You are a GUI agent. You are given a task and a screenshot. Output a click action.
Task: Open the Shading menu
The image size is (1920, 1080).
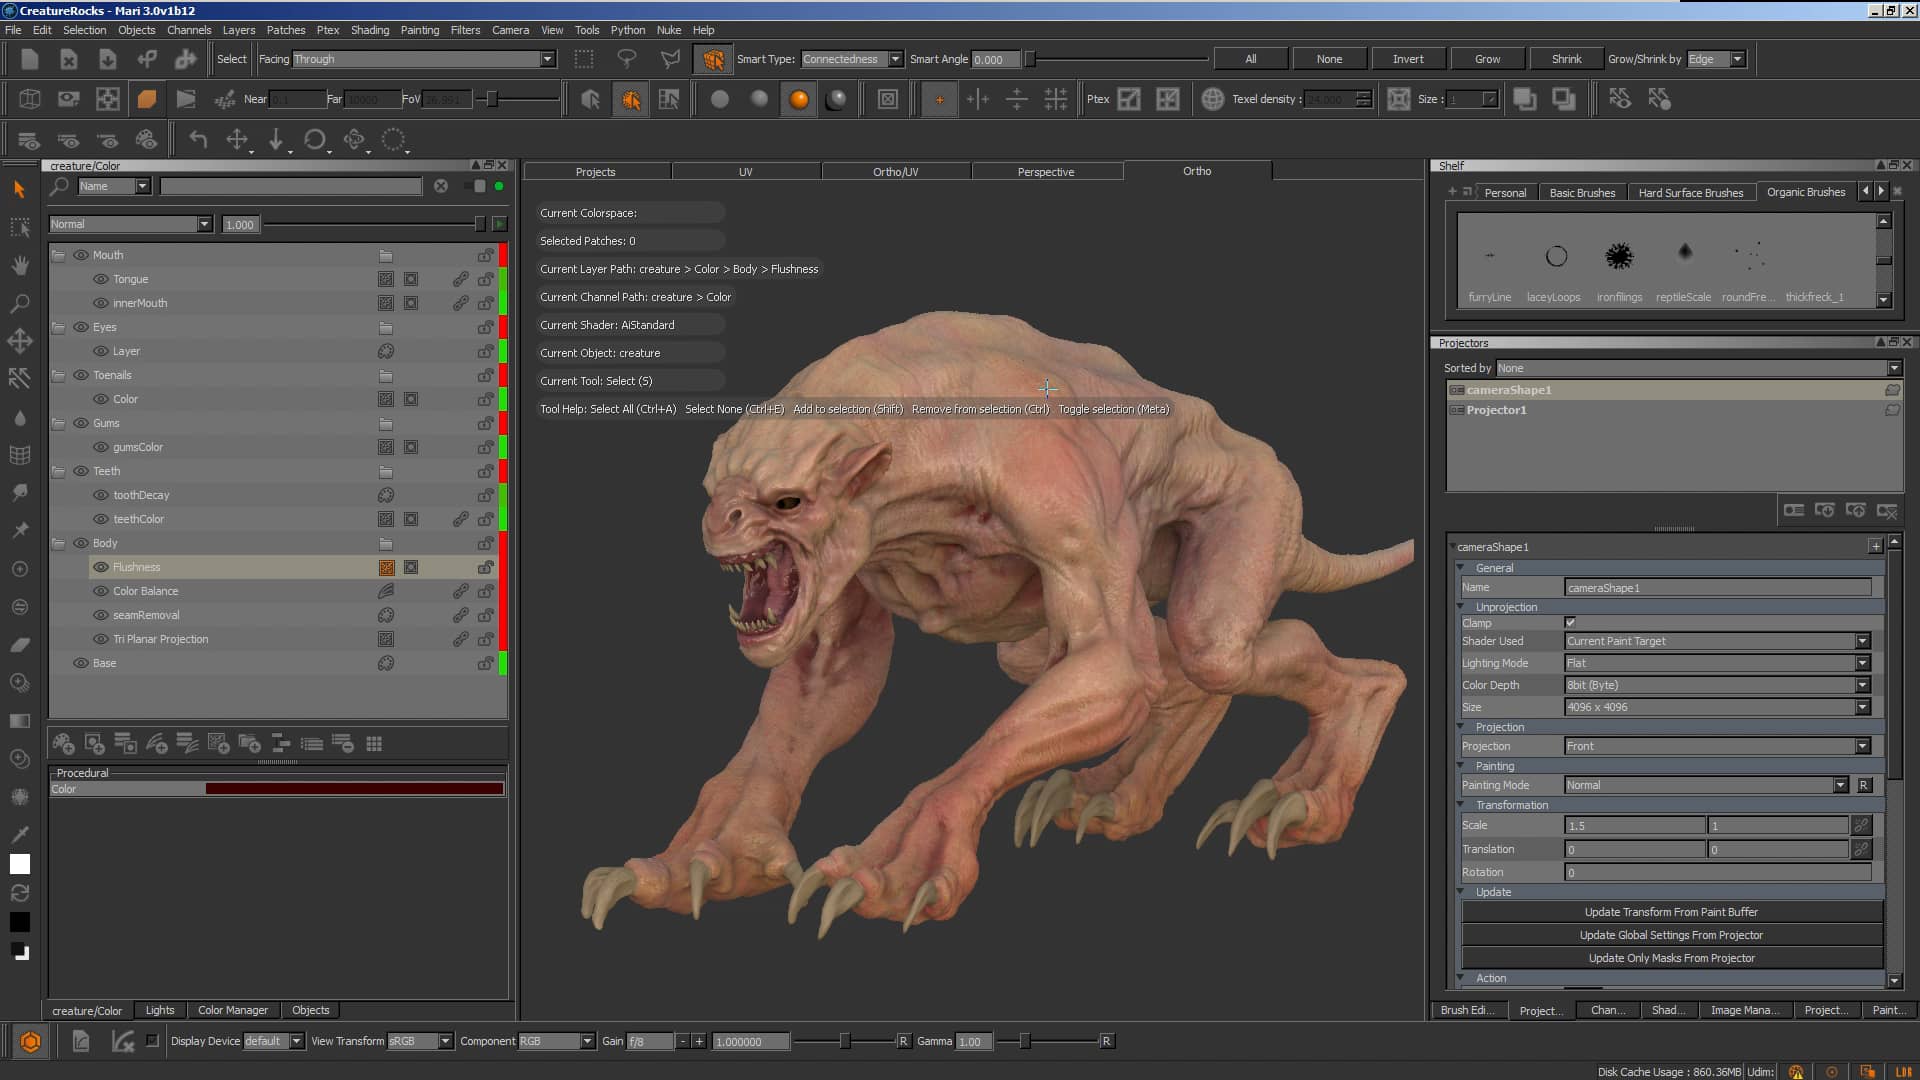click(370, 30)
